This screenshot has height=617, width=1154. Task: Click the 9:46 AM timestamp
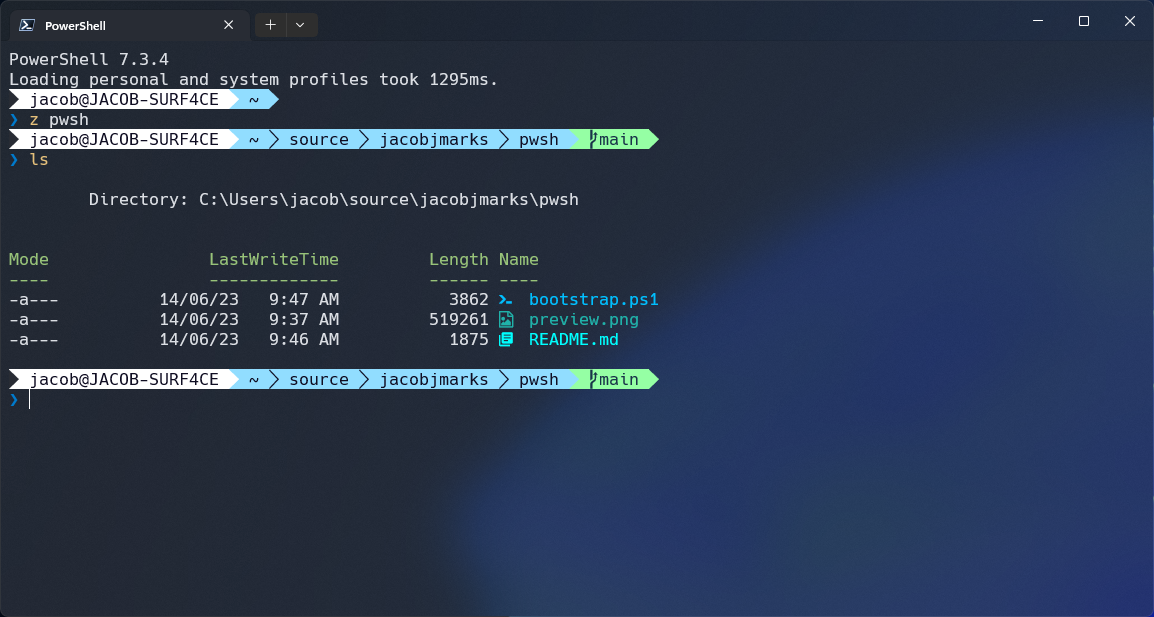point(304,339)
